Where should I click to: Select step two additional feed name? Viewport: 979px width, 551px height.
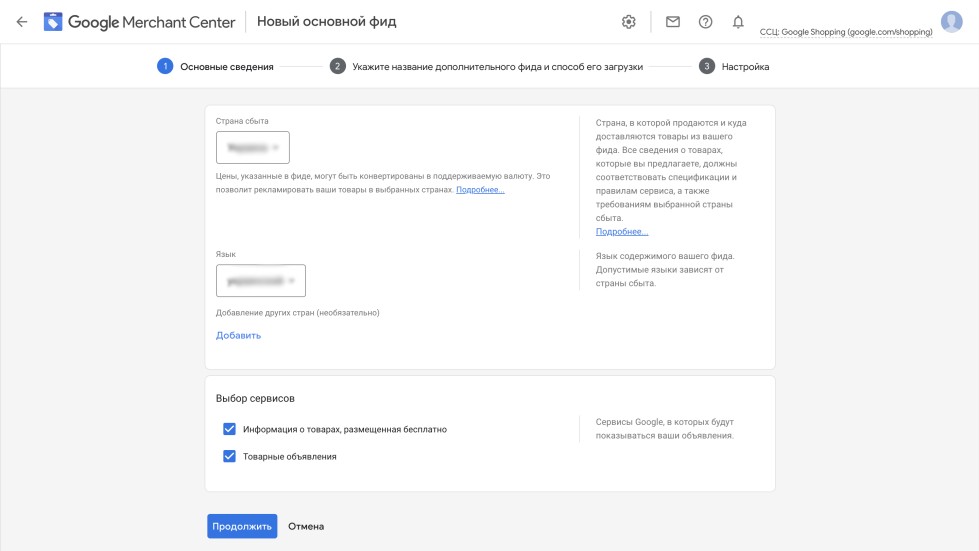[497, 67]
